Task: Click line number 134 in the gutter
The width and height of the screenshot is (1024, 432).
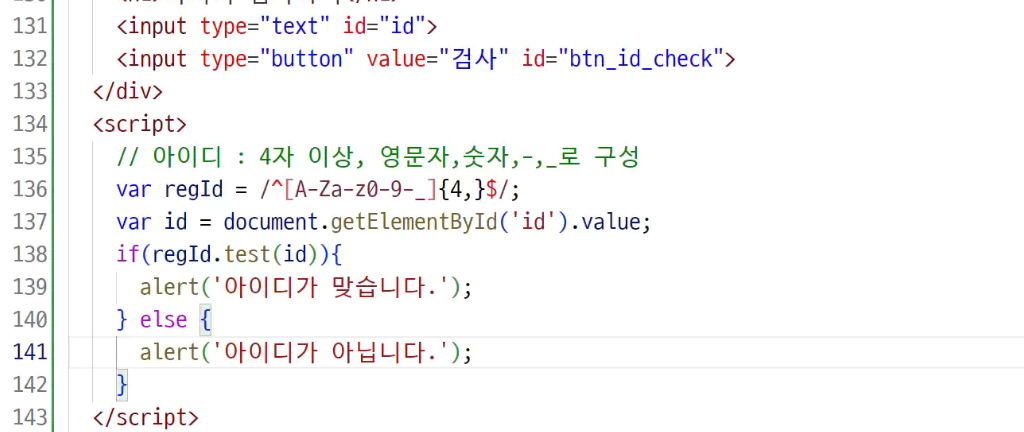Action: click(30, 125)
